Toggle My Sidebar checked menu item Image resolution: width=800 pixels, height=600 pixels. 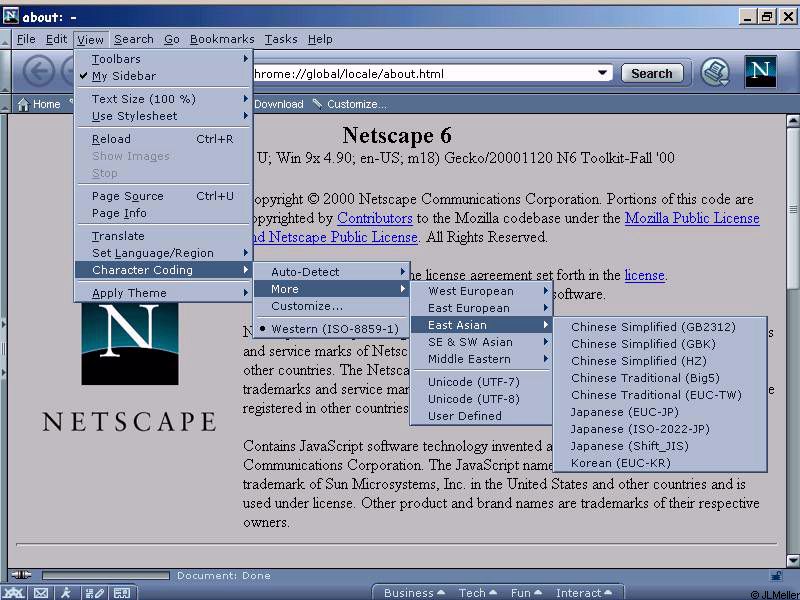click(163, 76)
